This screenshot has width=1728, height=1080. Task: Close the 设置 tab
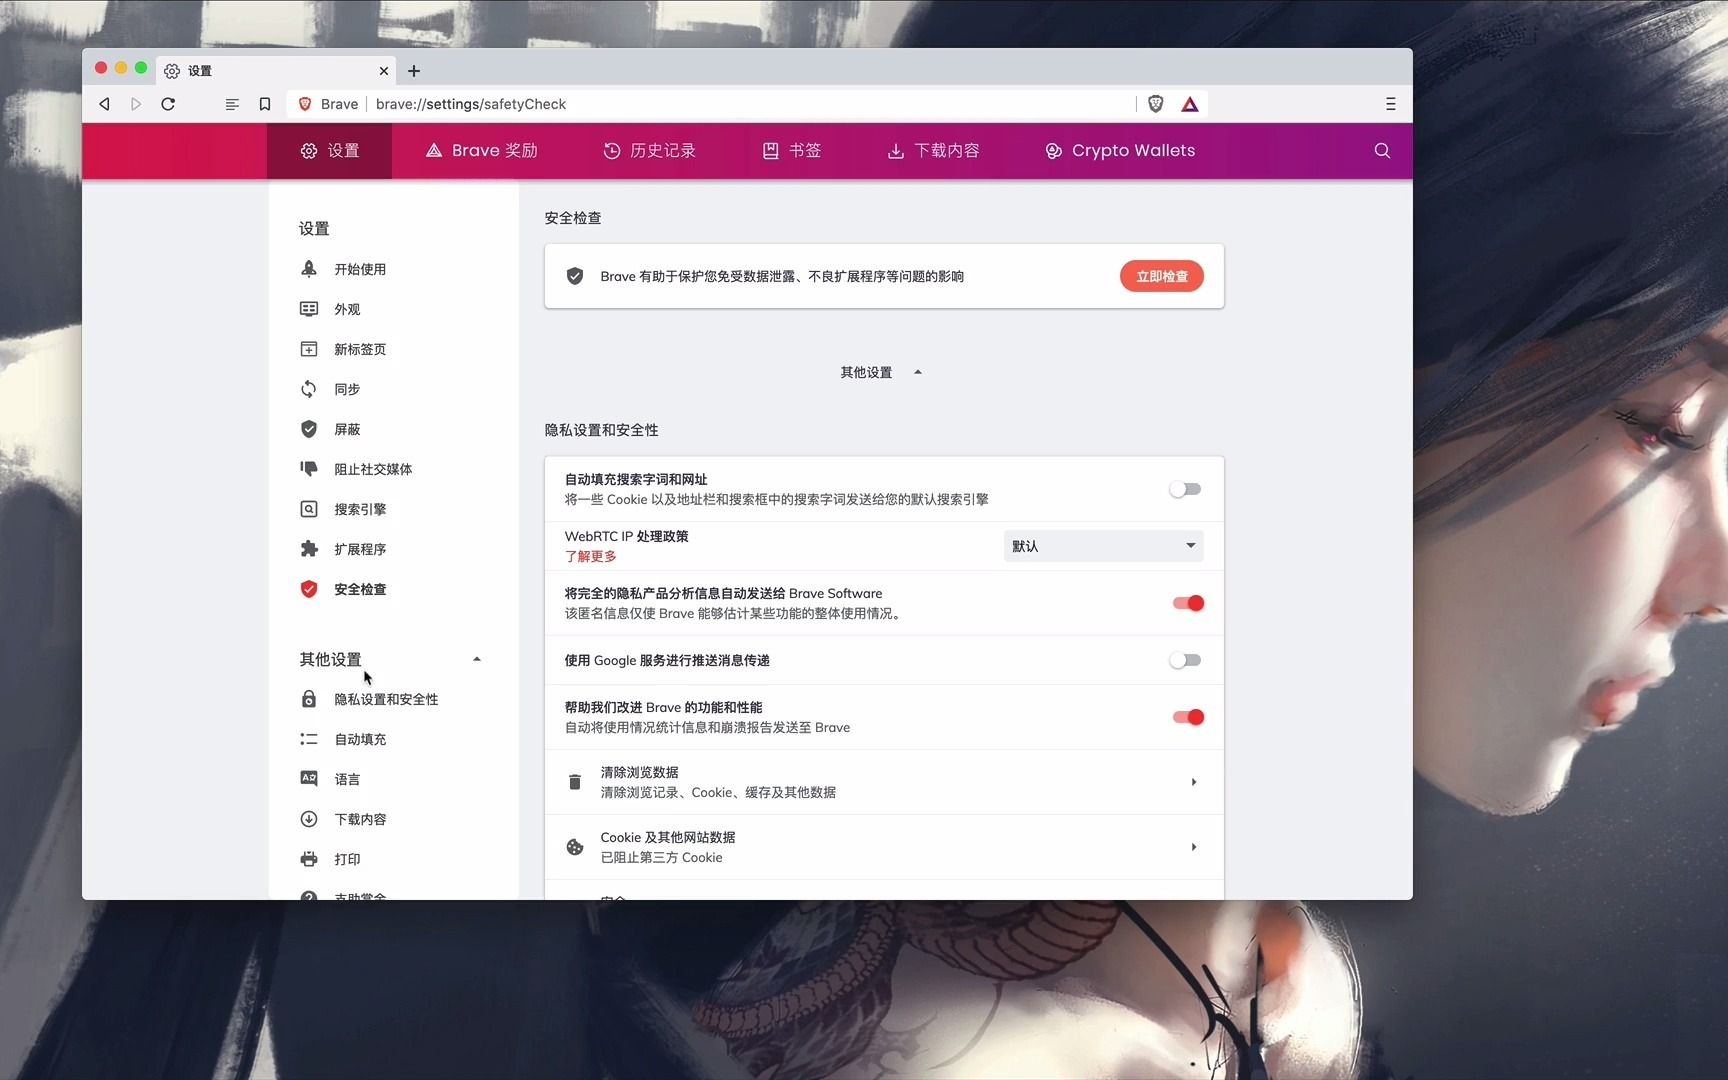(383, 71)
